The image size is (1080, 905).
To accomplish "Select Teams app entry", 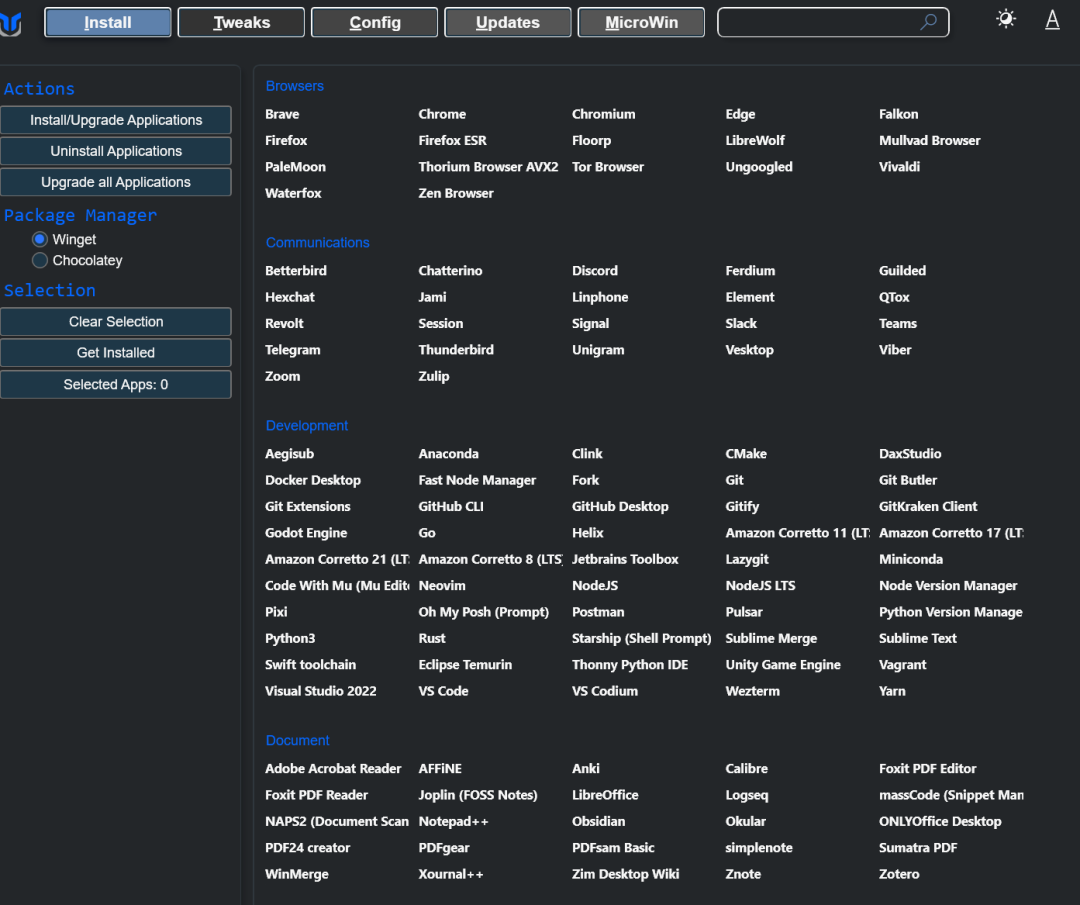I will (897, 324).
